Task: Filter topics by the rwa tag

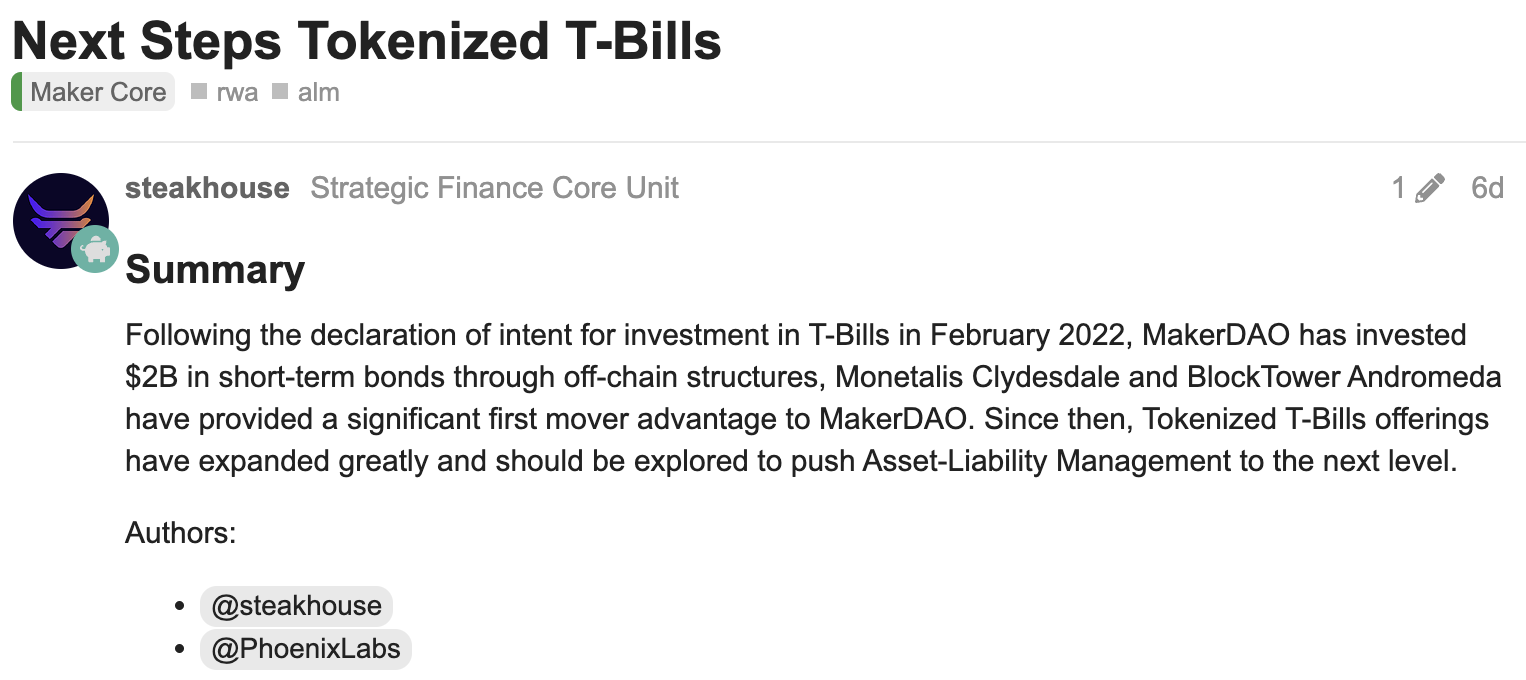Action: click(237, 92)
